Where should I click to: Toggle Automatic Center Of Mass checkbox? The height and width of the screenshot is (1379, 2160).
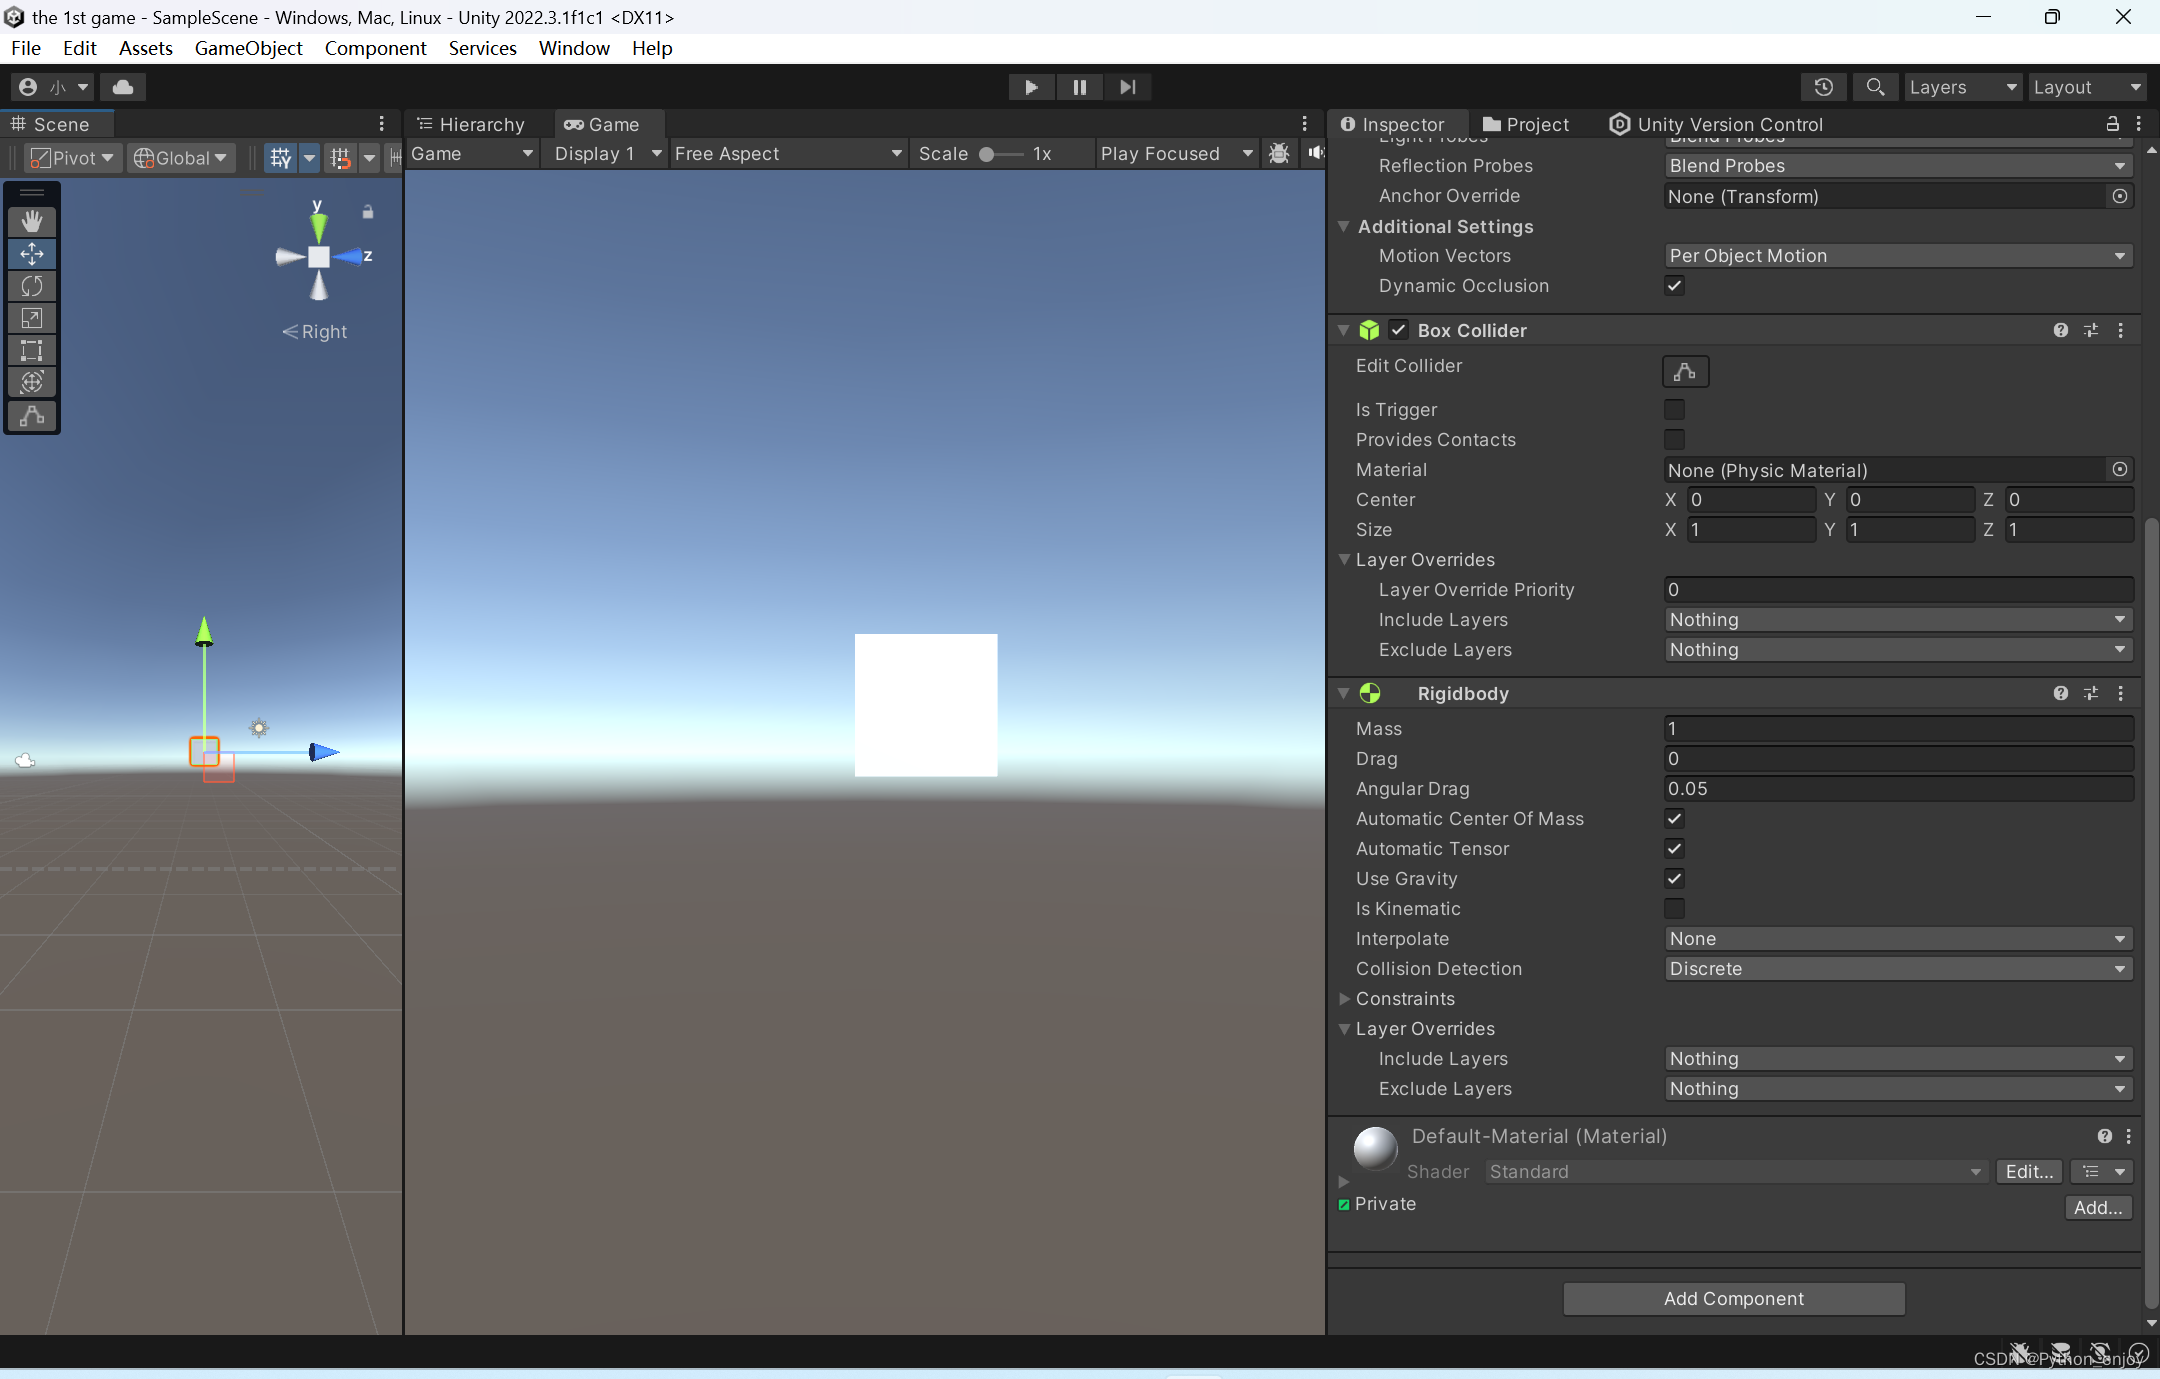(x=1675, y=819)
